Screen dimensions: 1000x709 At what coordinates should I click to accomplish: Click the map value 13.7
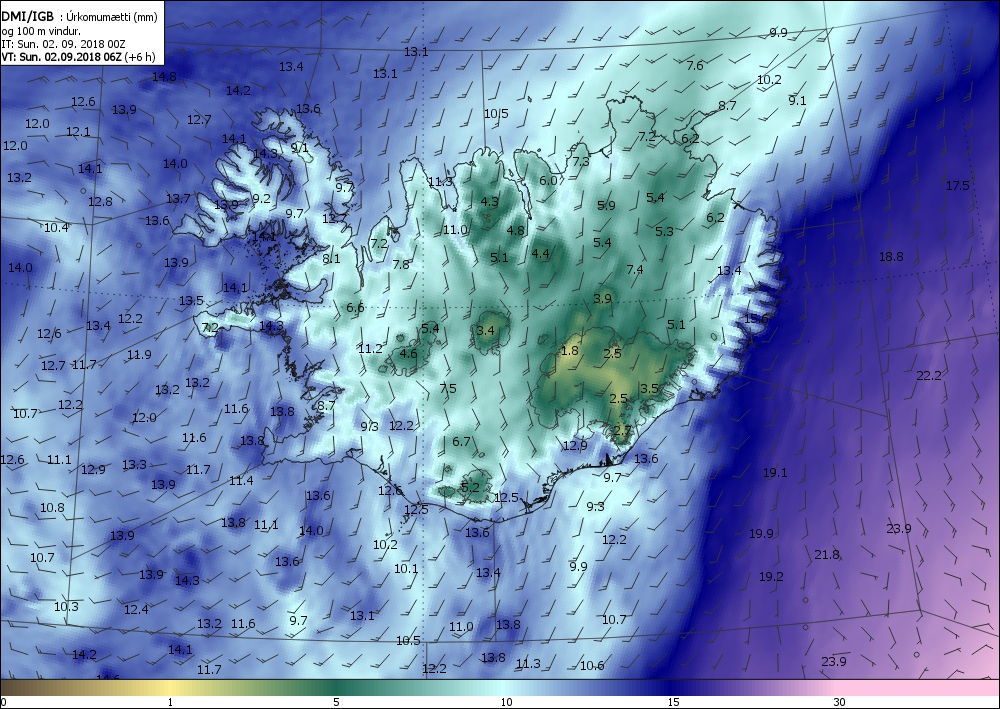[178, 199]
